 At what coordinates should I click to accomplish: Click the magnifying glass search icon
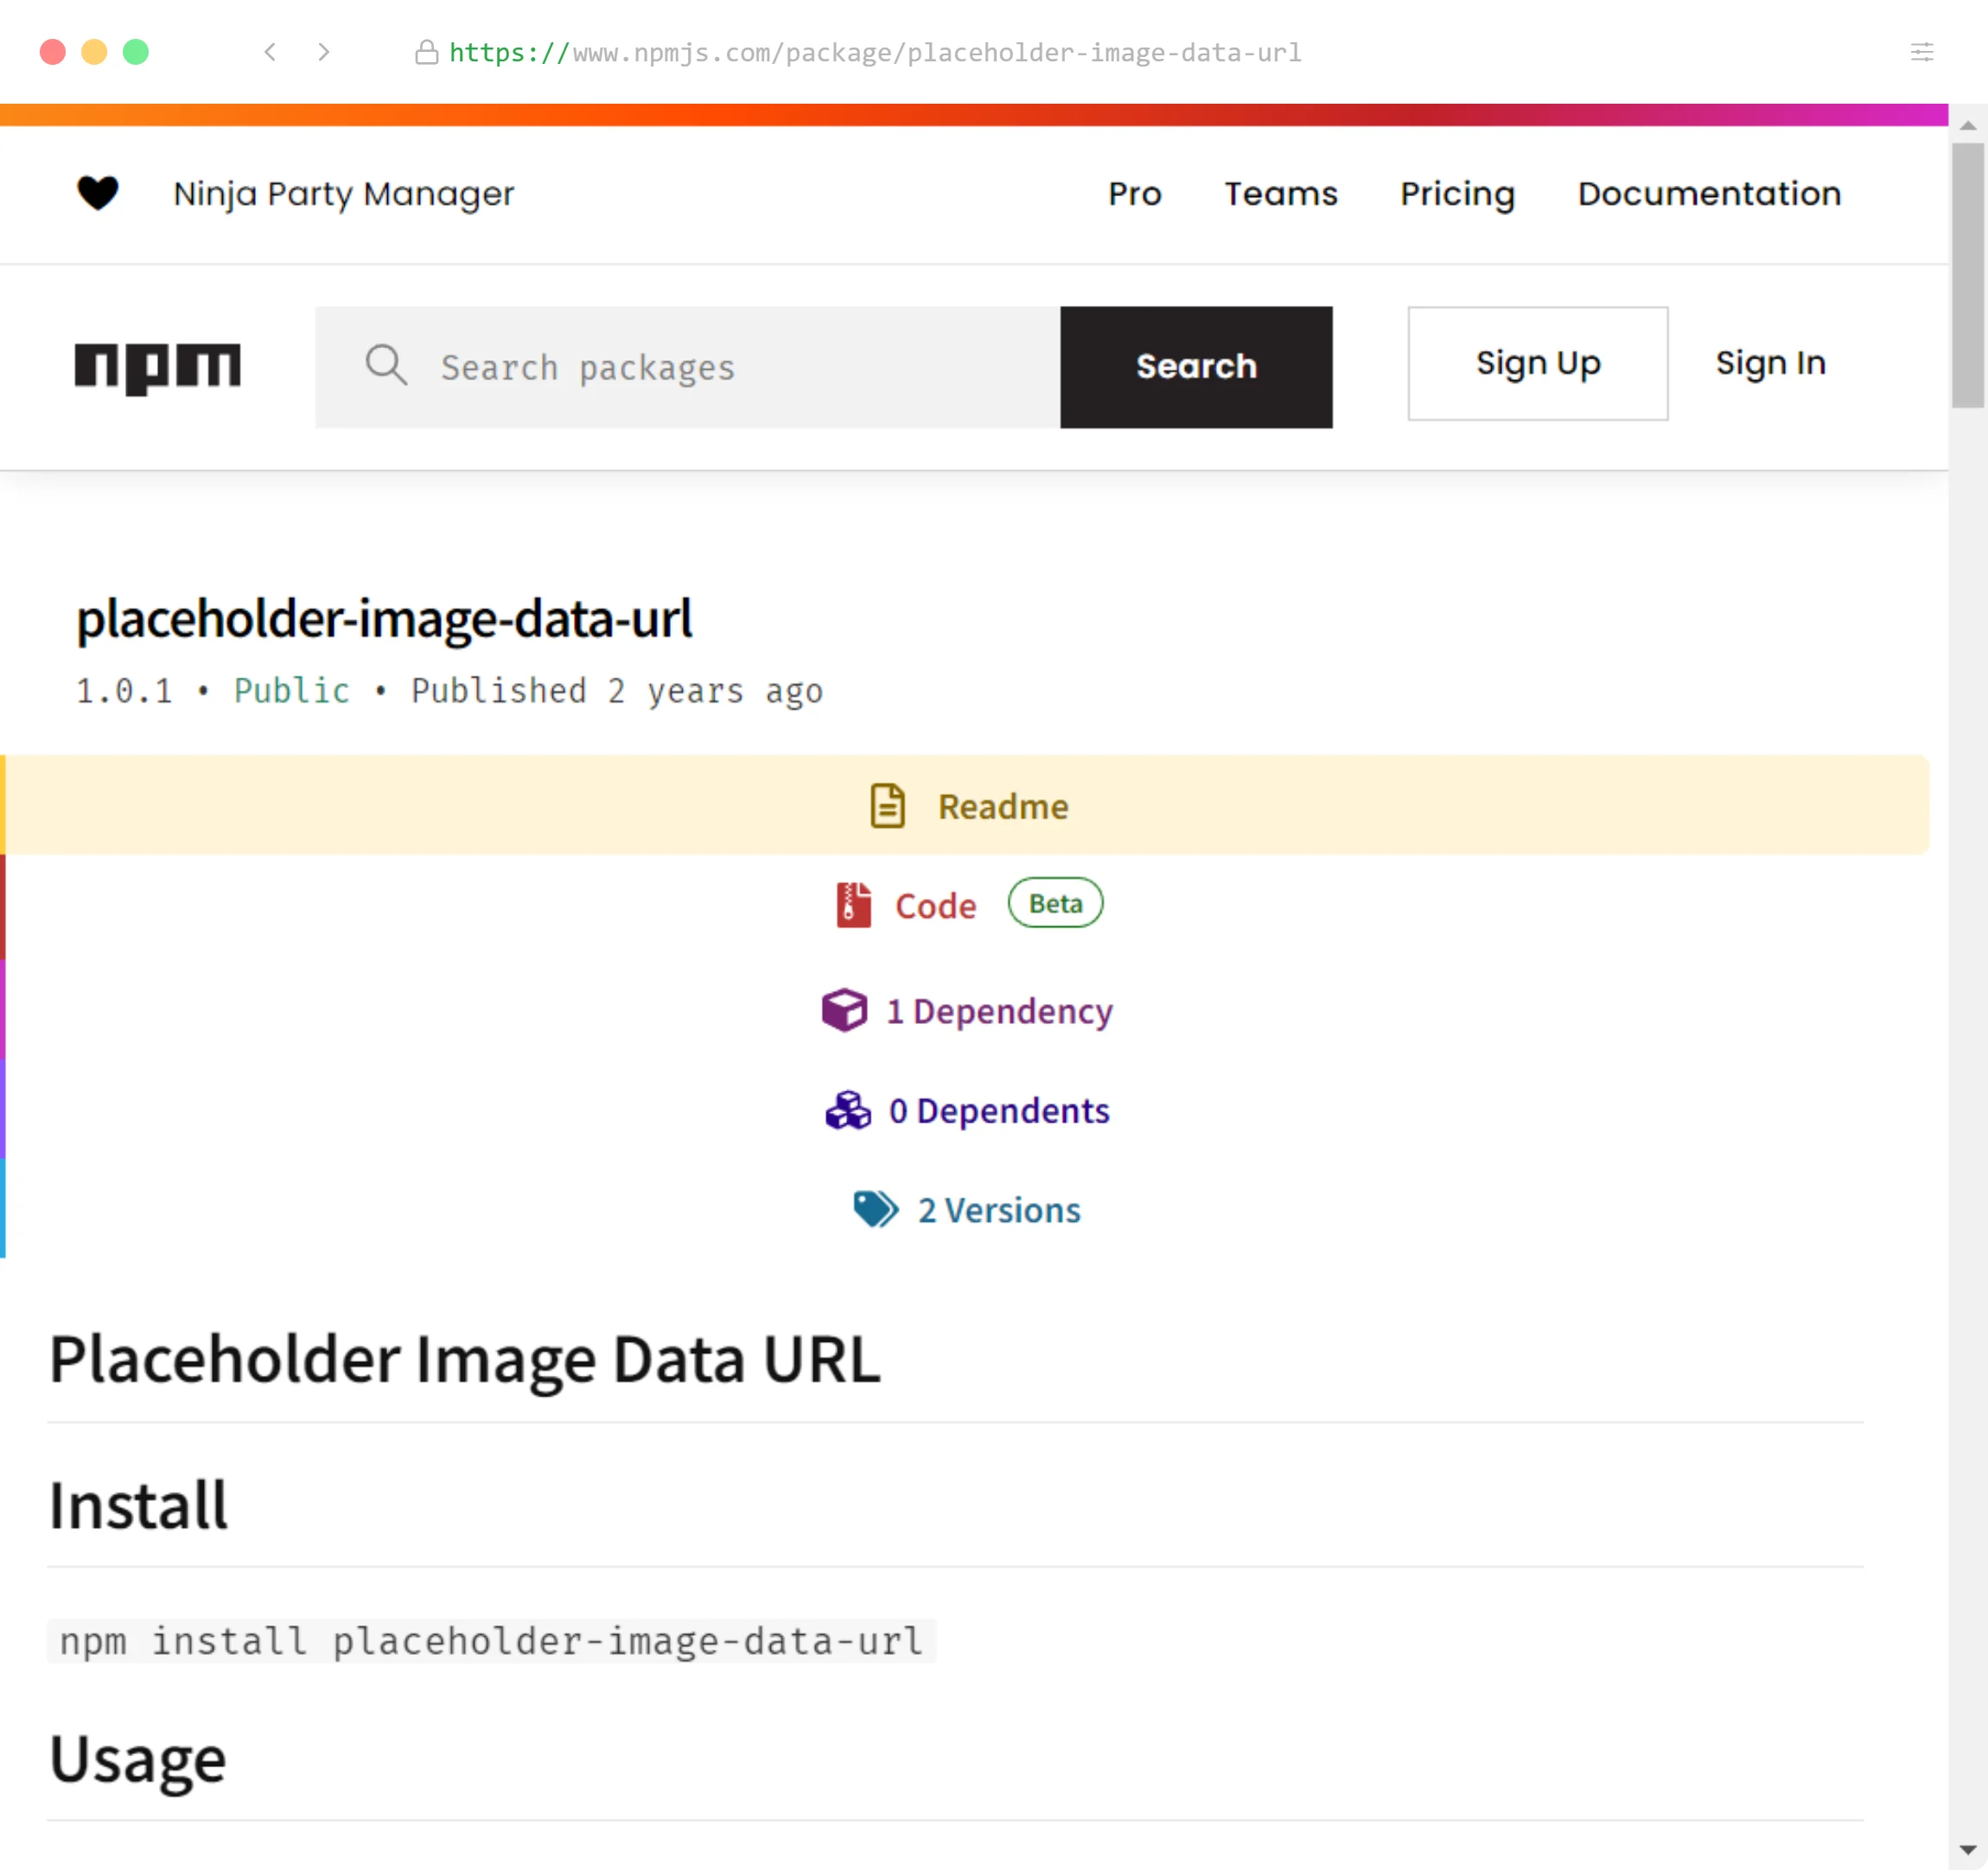point(386,365)
